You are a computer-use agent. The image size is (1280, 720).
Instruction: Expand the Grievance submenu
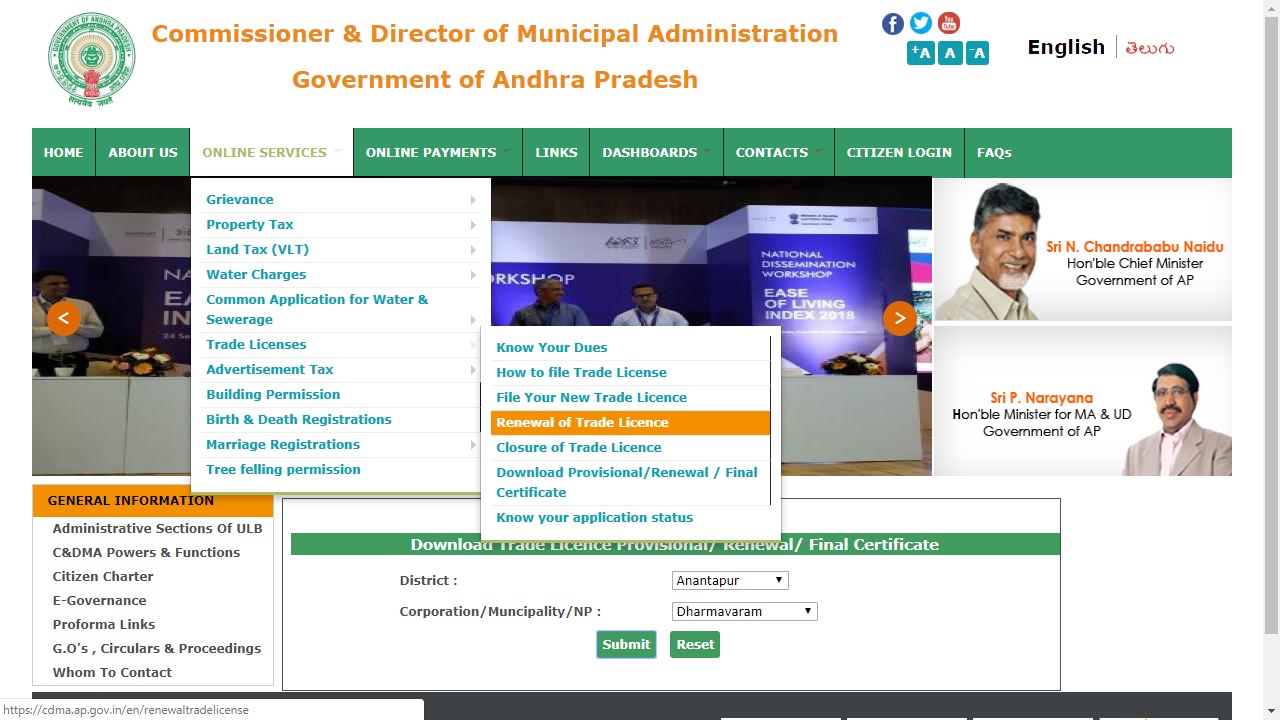point(240,199)
